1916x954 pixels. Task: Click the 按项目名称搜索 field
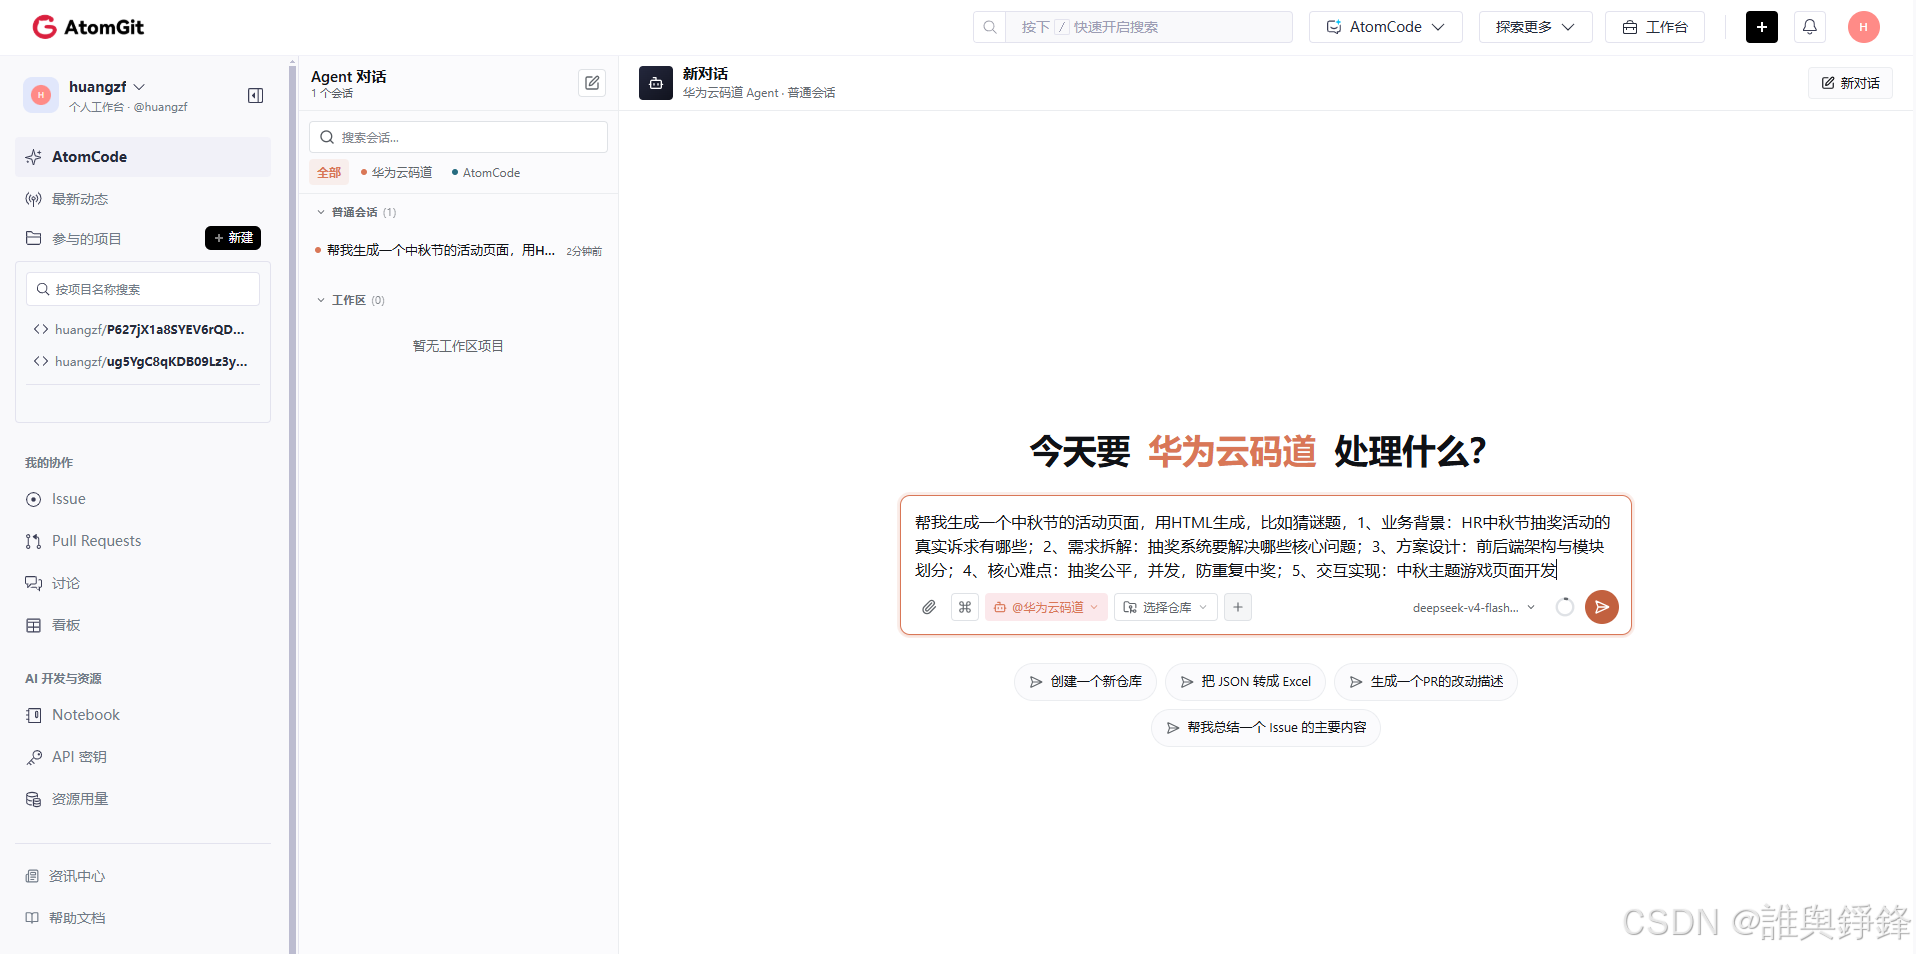143,289
